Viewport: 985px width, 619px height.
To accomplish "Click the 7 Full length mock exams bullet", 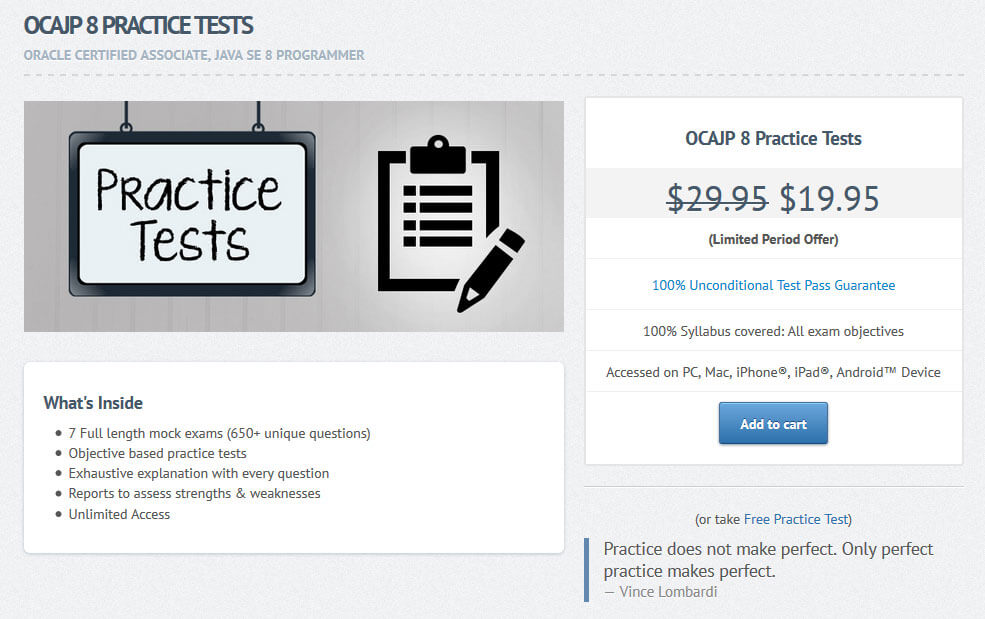I will [219, 434].
